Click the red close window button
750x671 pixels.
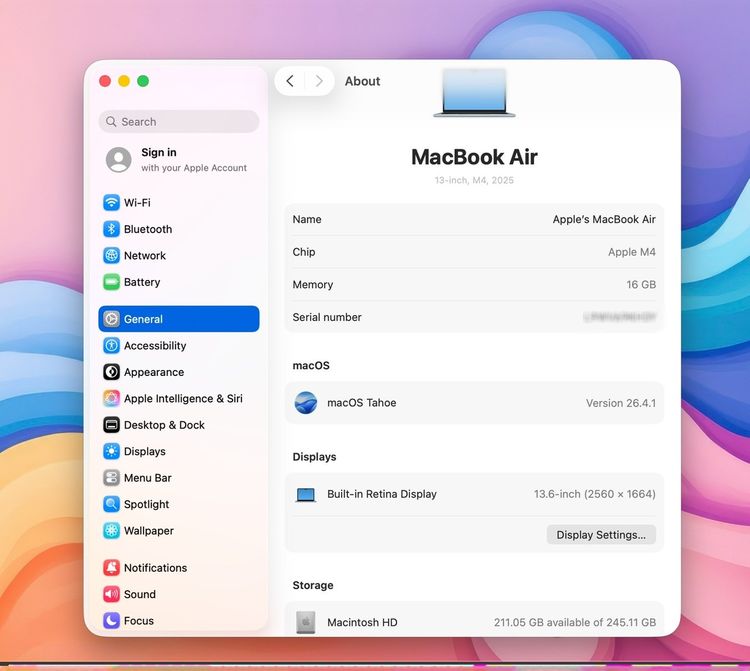pos(105,81)
